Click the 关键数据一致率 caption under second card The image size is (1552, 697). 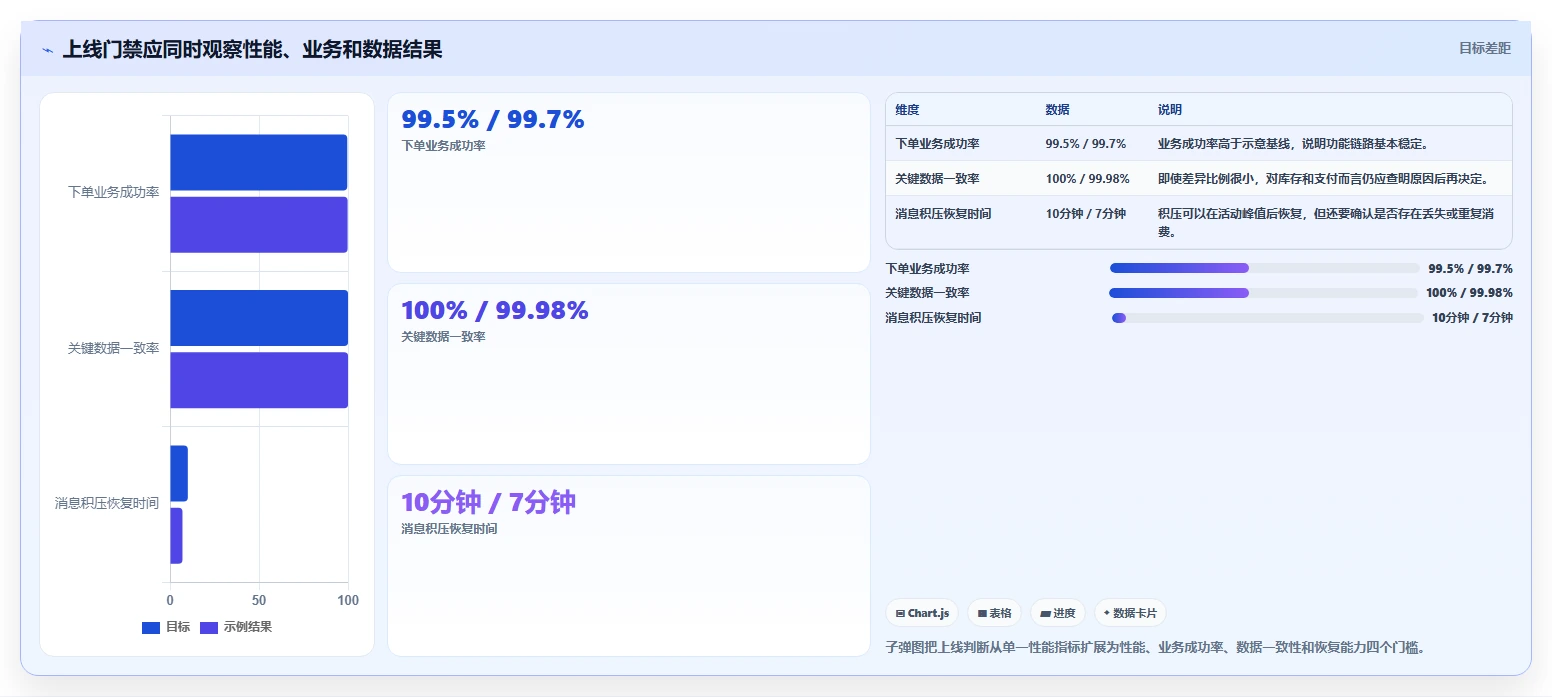click(x=443, y=337)
